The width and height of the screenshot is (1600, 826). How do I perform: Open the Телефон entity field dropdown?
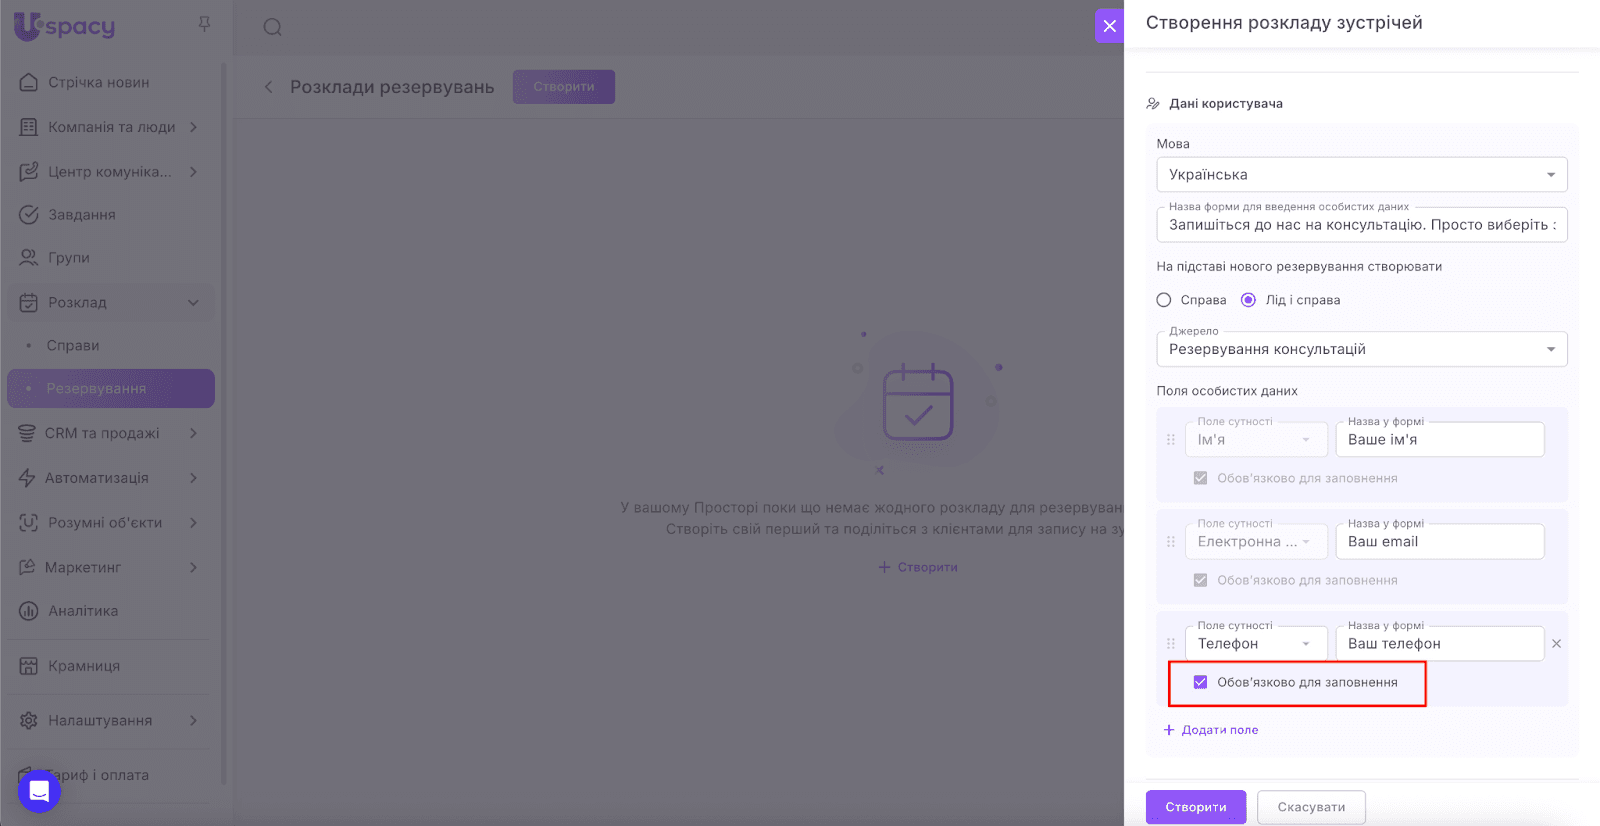click(x=1255, y=644)
